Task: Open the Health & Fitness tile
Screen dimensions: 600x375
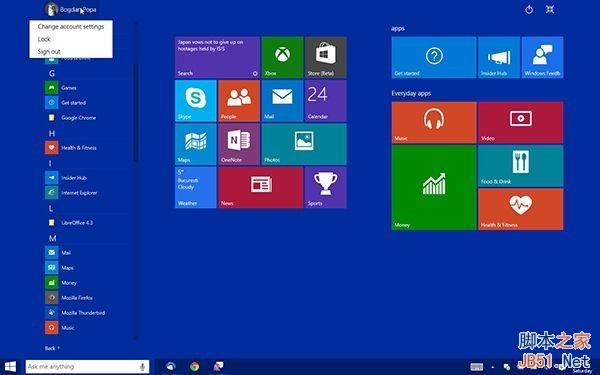Action: point(521,209)
